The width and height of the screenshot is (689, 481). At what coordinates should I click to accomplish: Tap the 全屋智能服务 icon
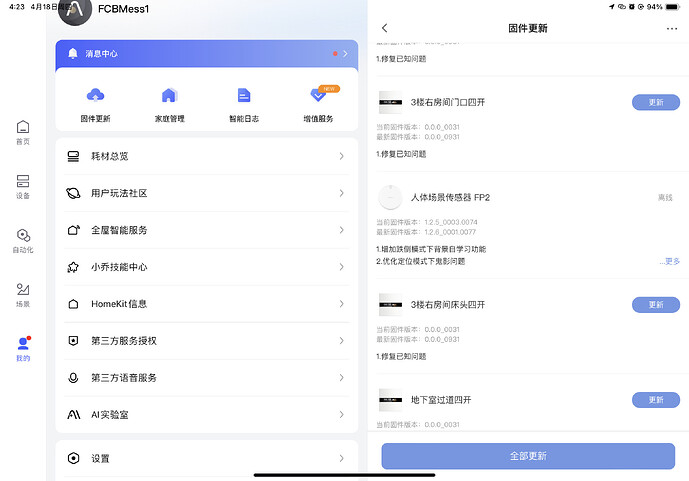(73, 230)
